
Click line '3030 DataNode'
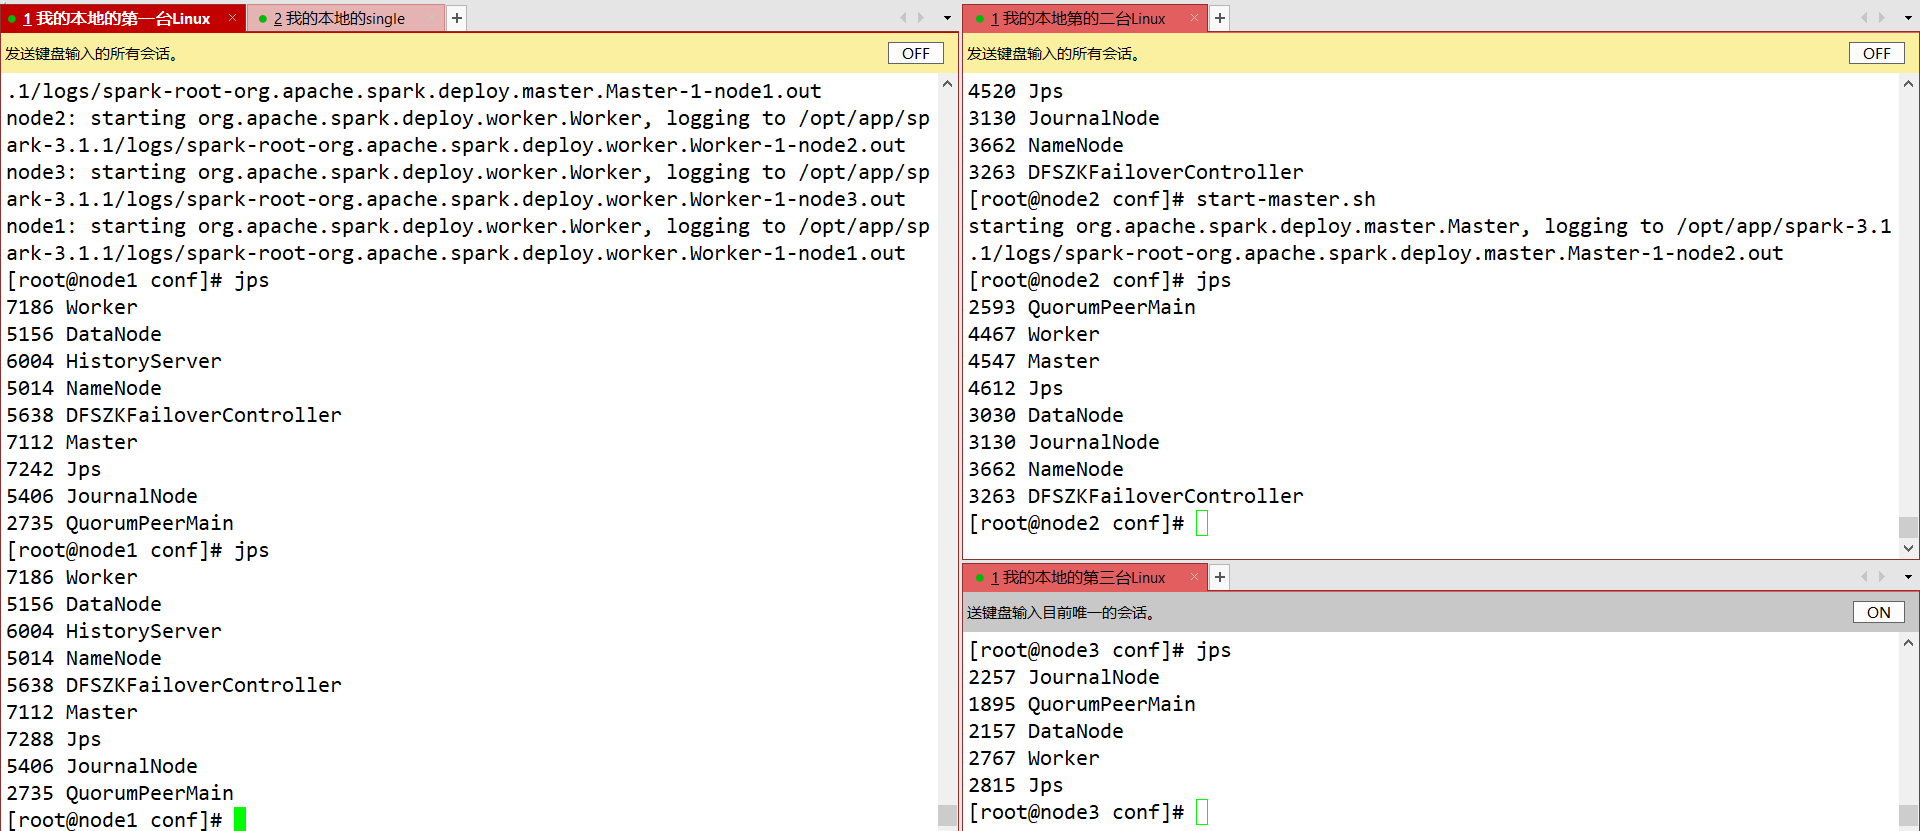point(1046,415)
